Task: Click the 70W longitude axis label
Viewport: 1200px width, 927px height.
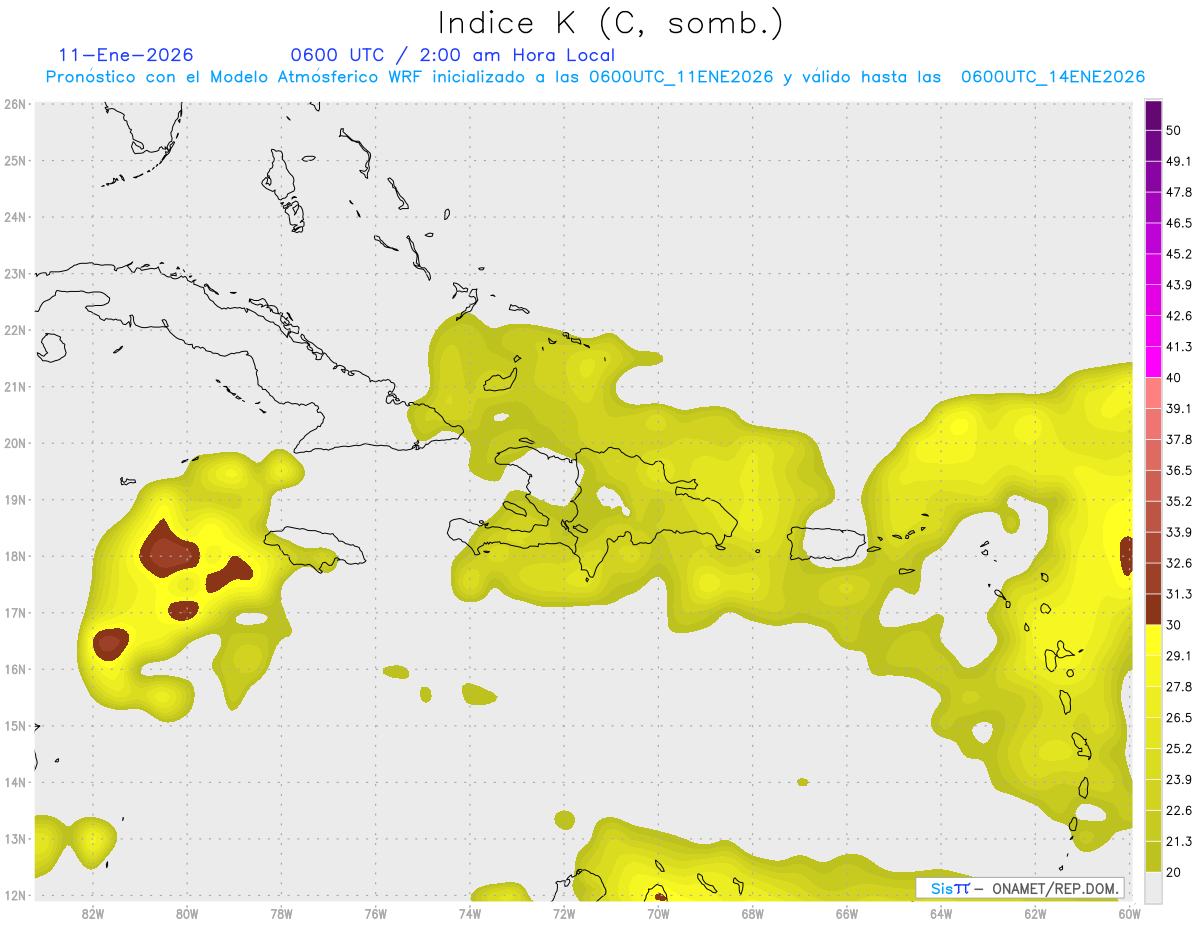Action: pyautogui.click(x=658, y=913)
